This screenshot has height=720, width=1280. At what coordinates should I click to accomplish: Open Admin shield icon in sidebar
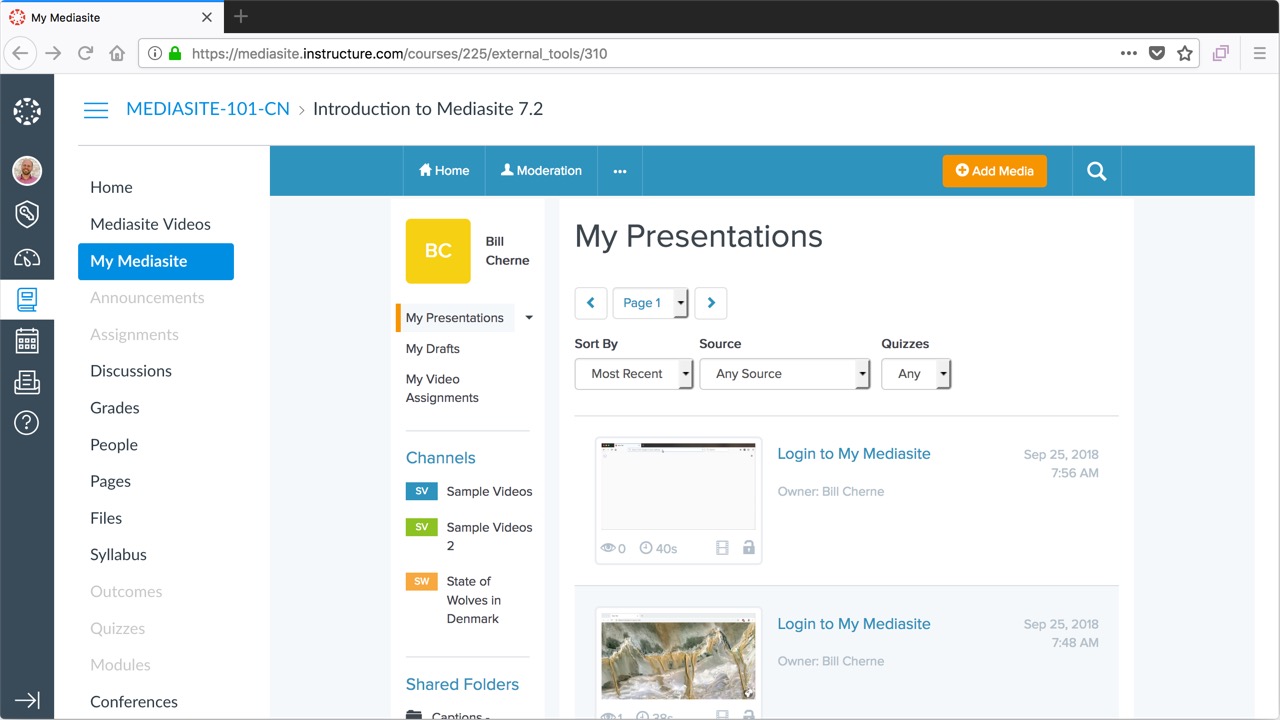point(27,214)
